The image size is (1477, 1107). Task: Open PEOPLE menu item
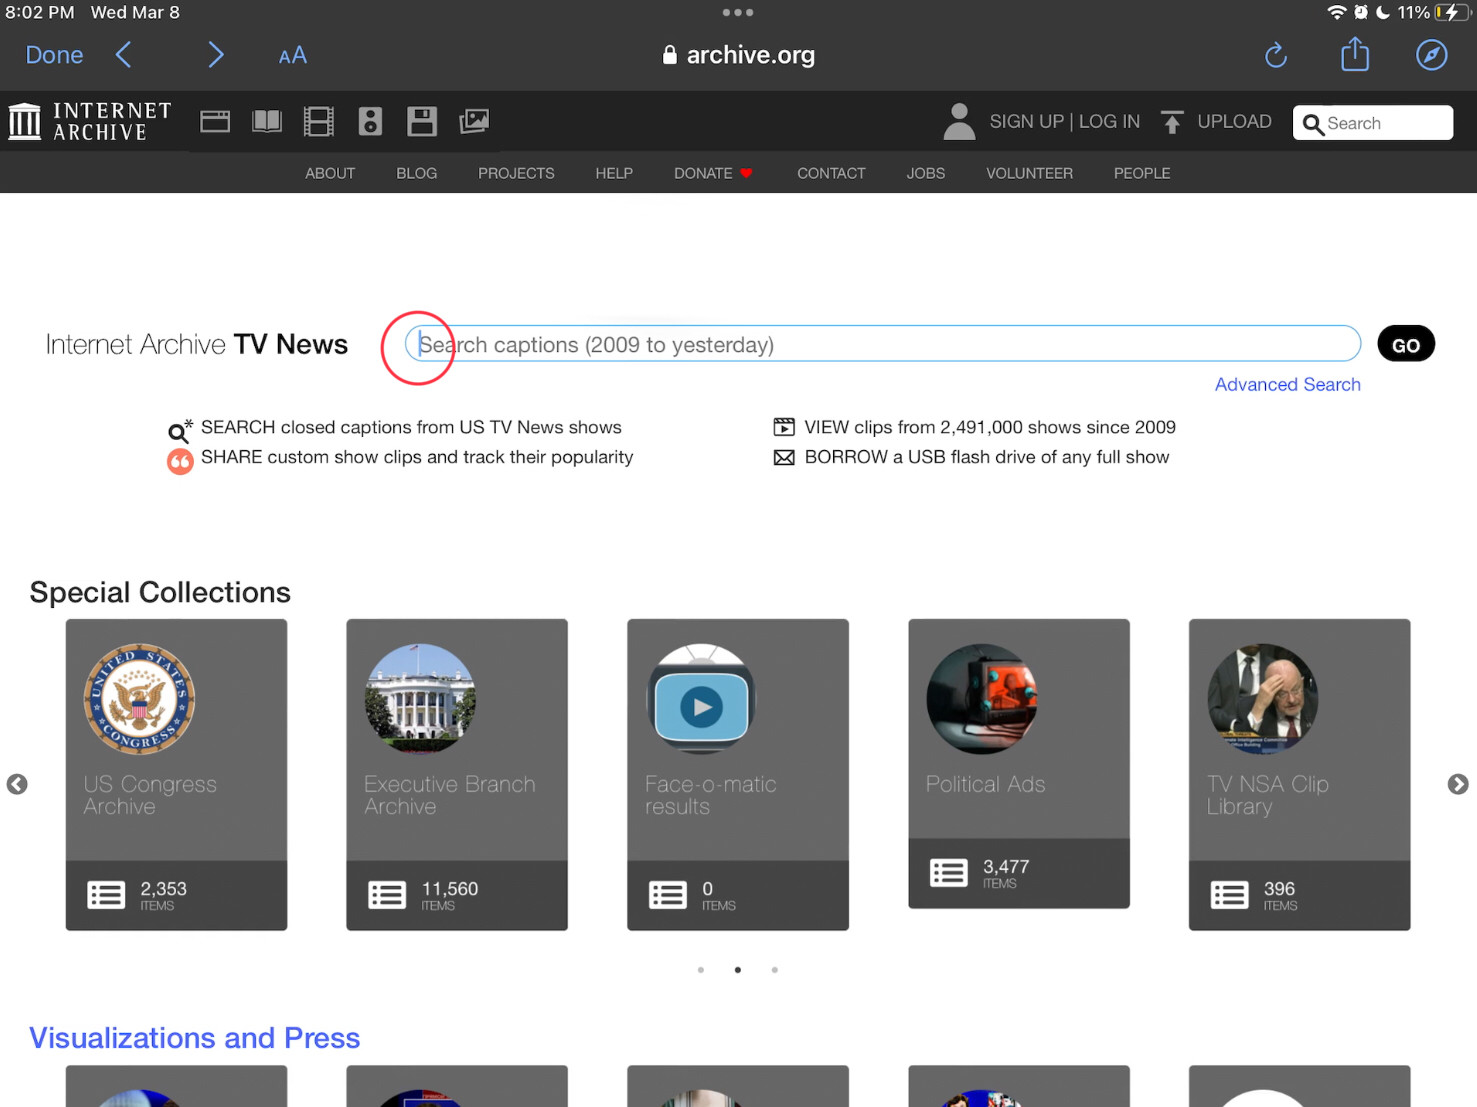(x=1142, y=173)
